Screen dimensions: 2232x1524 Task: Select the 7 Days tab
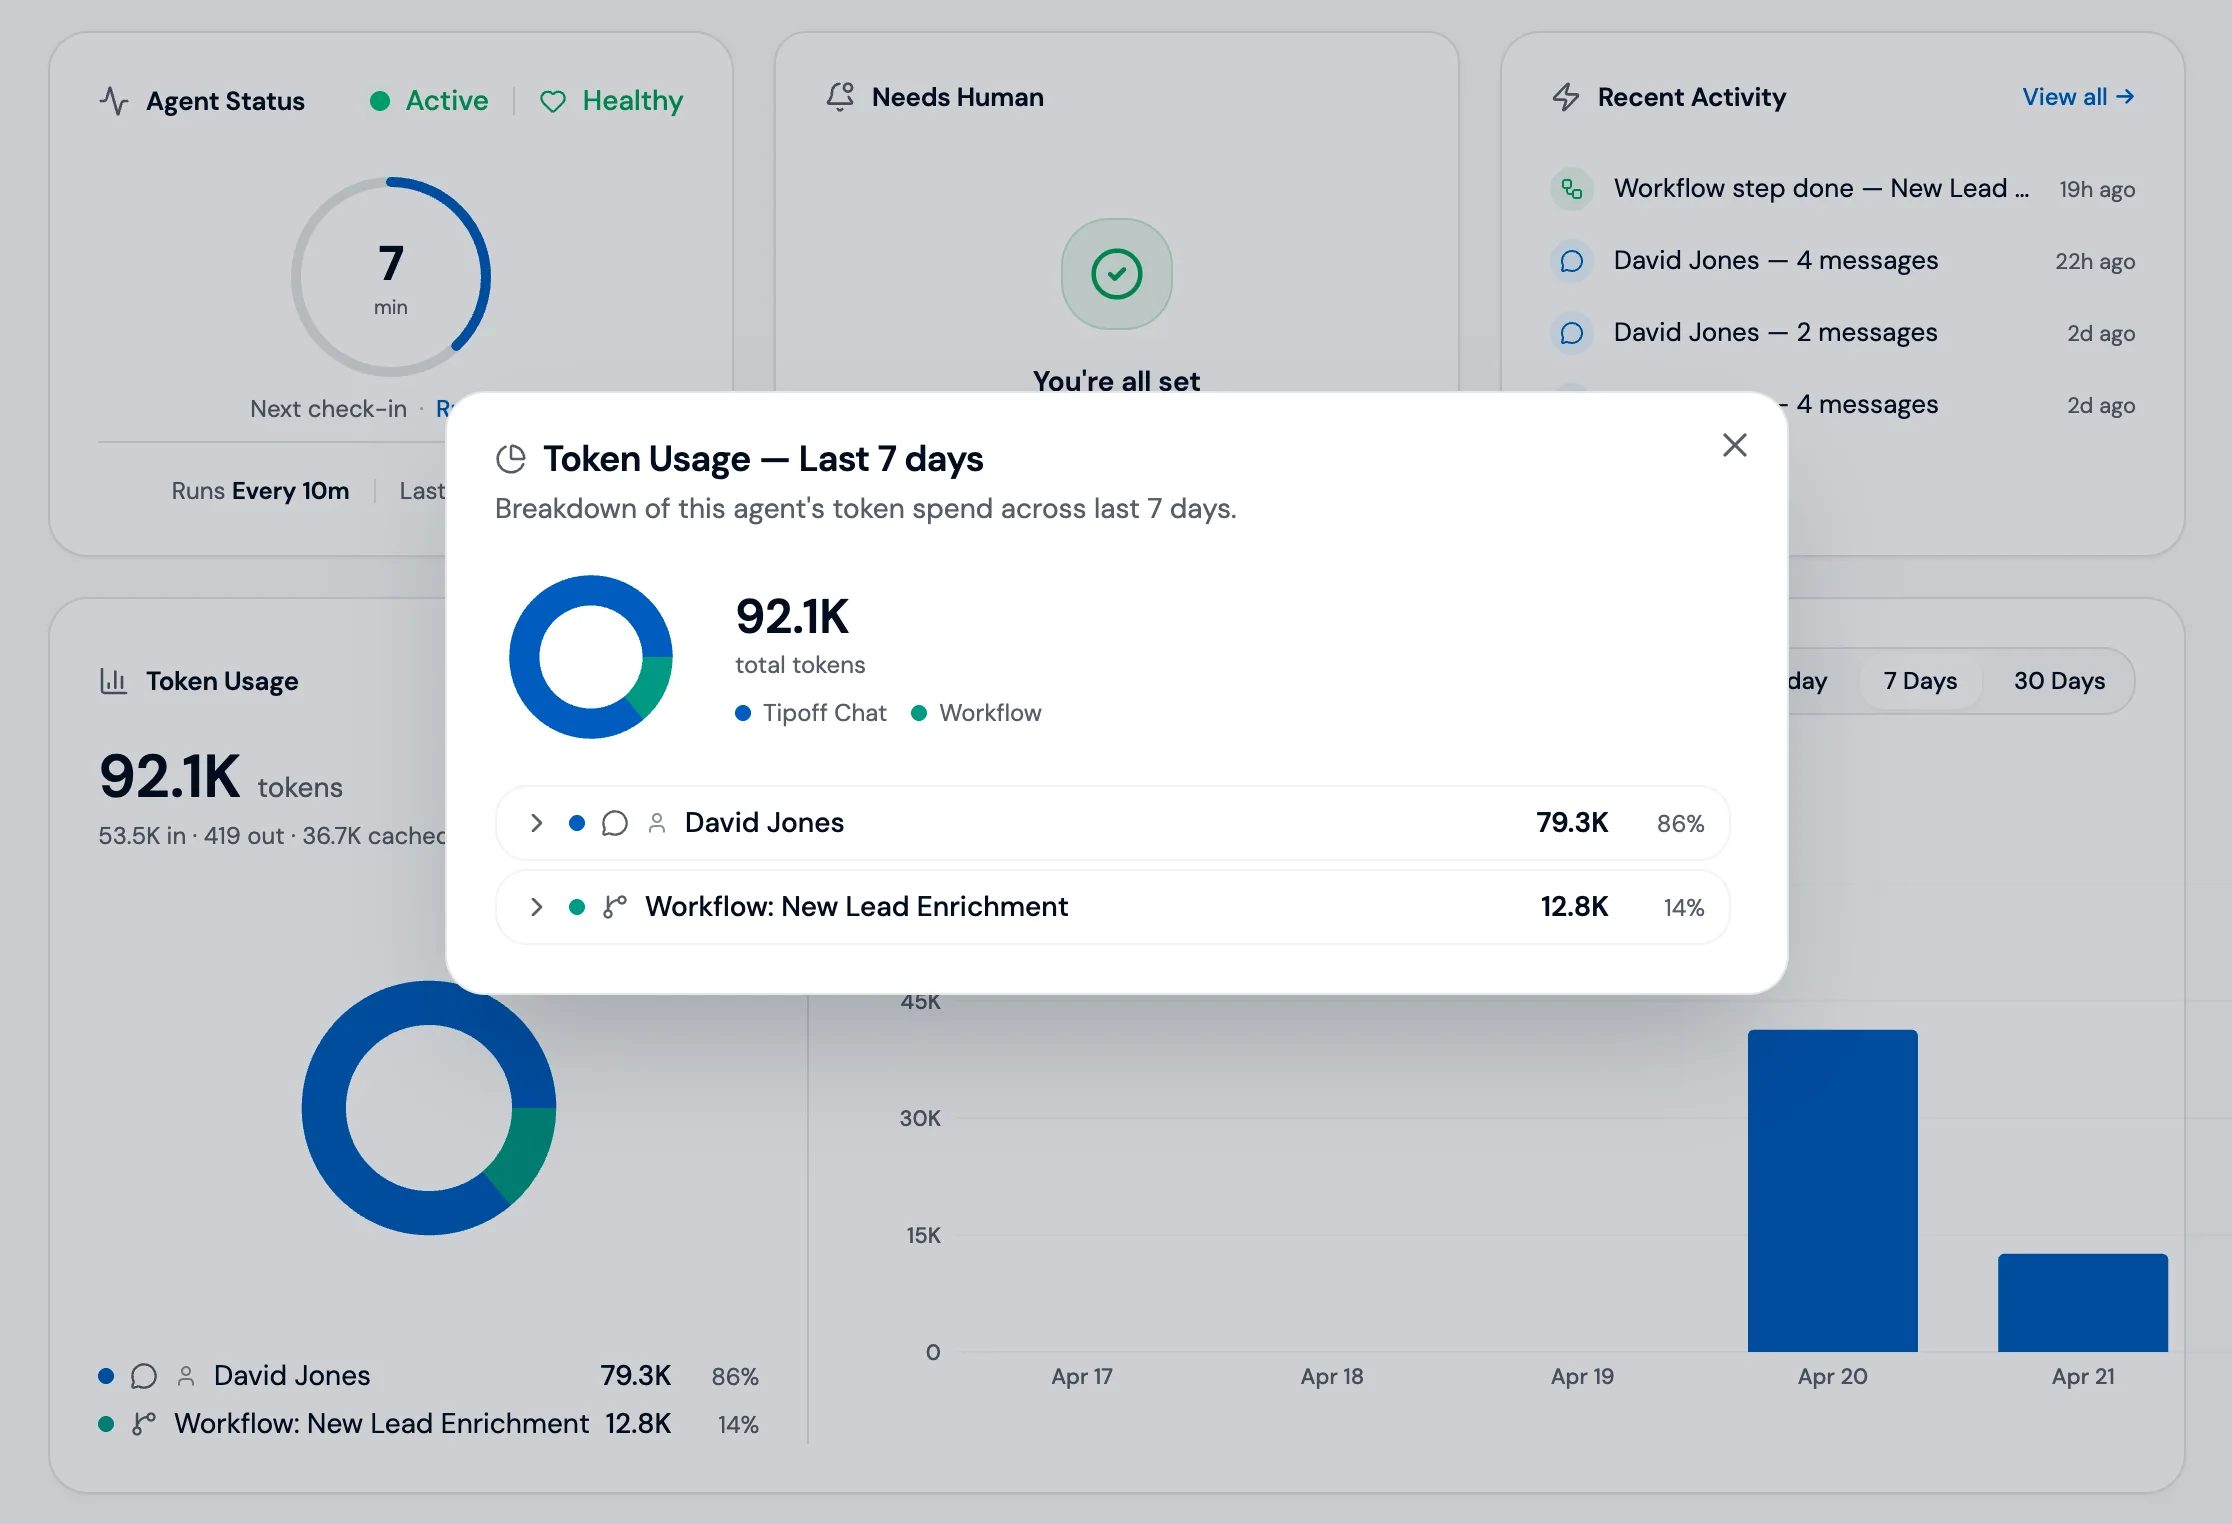pos(1919,681)
